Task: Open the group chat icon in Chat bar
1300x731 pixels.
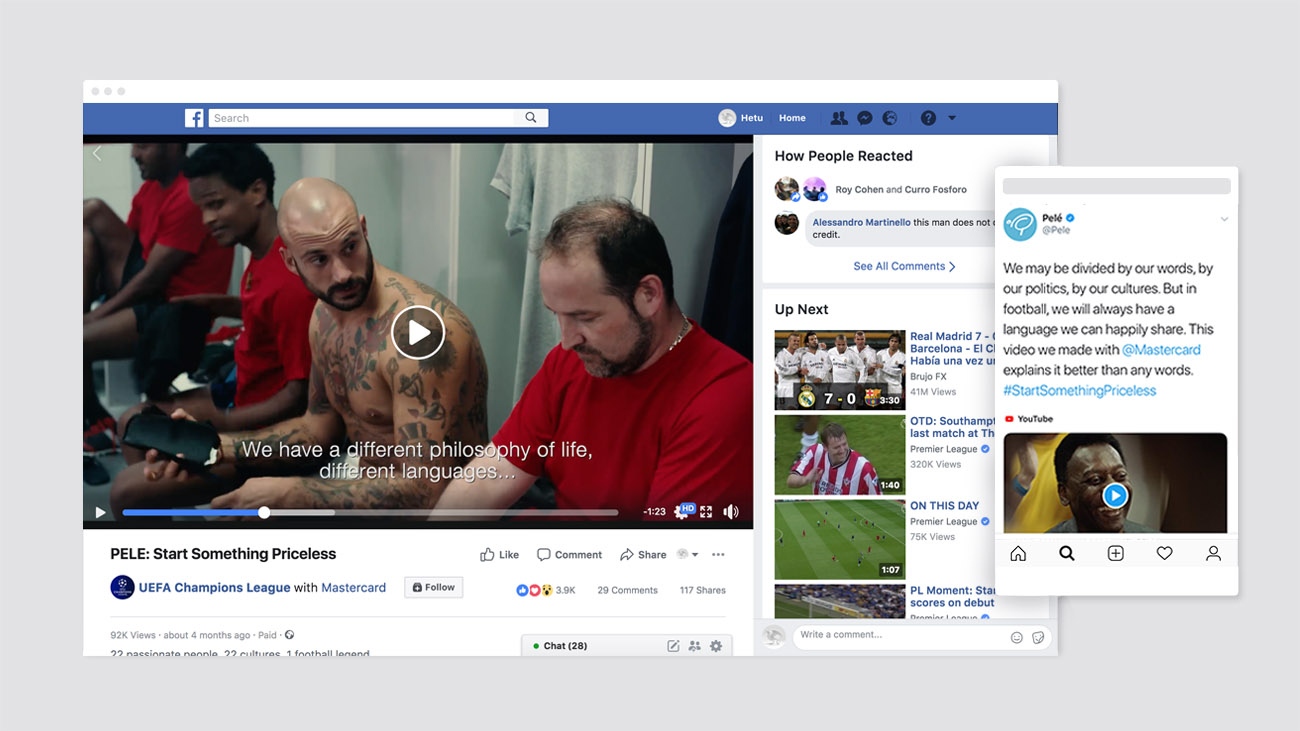Action: click(x=695, y=646)
